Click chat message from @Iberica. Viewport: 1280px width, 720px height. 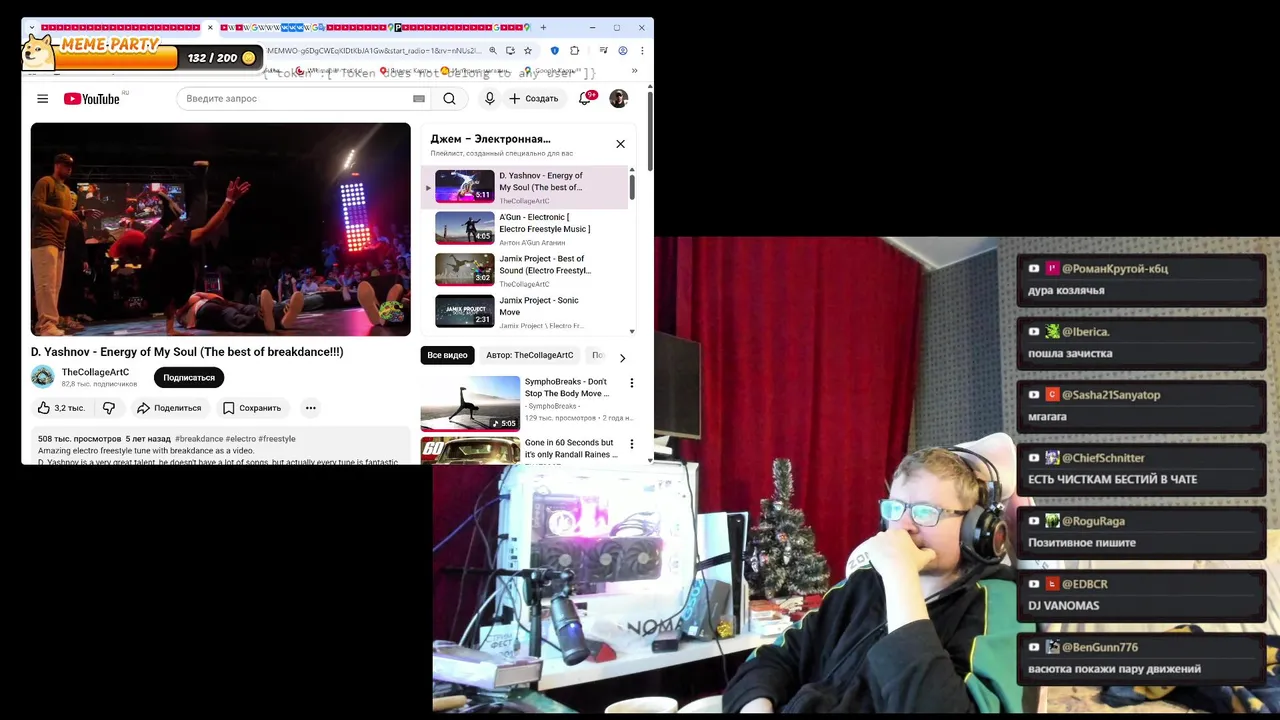click(1140, 342)
